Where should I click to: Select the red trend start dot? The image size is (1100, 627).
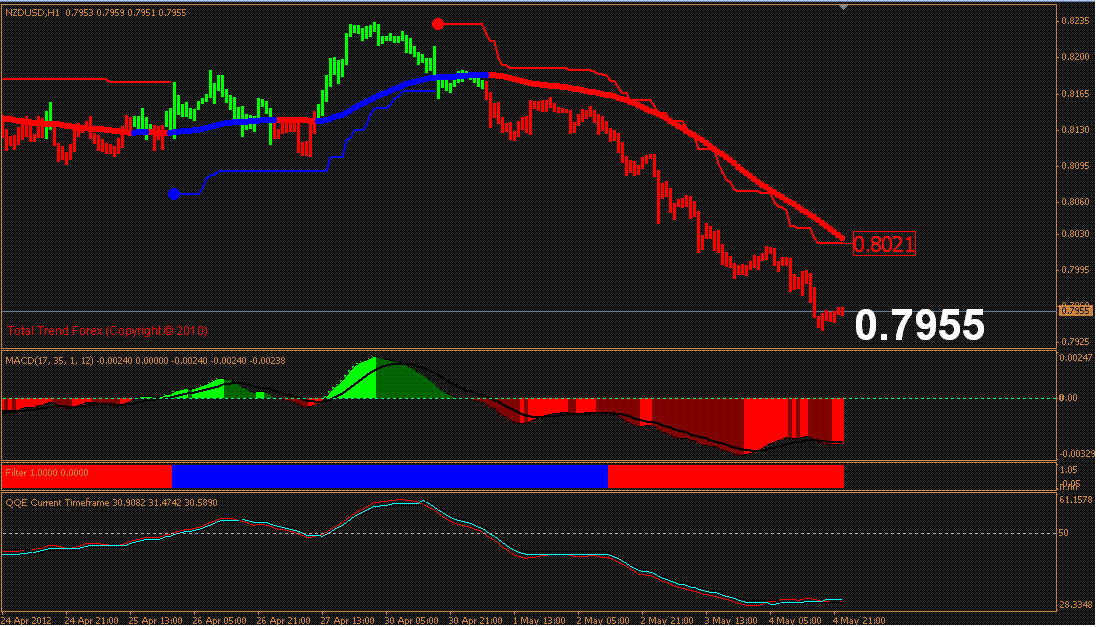[438, 24]
